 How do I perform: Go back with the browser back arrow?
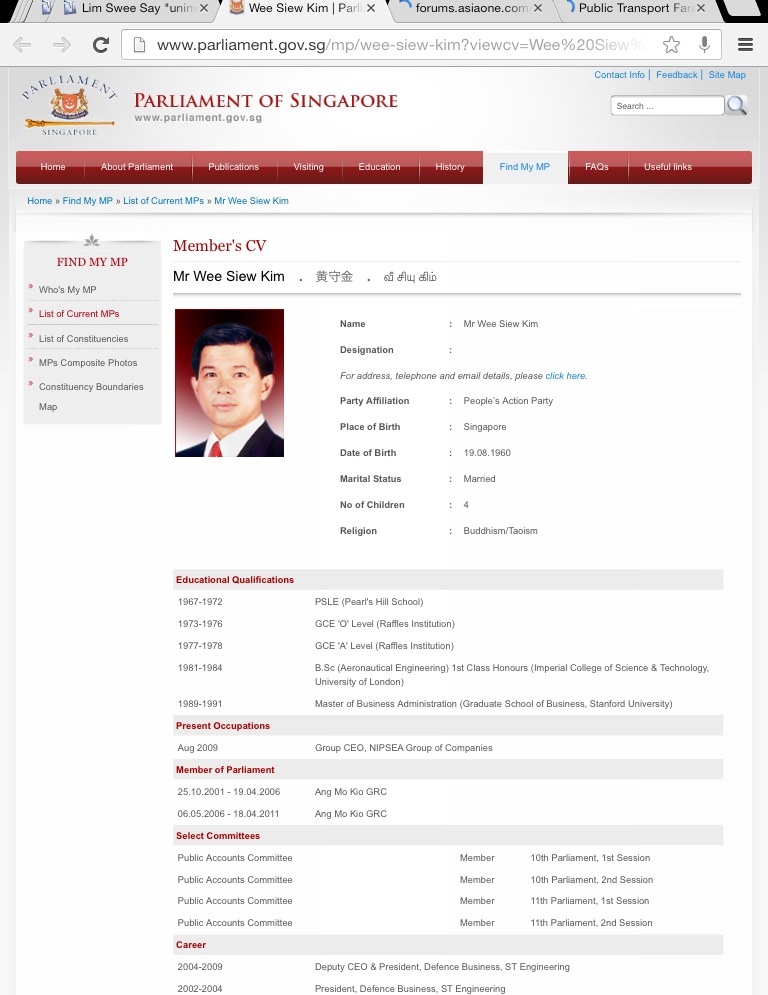(x=22, y=44)
